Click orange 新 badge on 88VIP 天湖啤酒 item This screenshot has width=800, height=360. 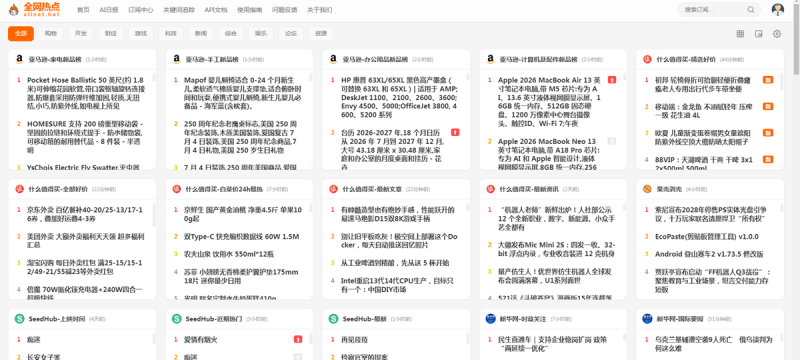pos(768,159)
